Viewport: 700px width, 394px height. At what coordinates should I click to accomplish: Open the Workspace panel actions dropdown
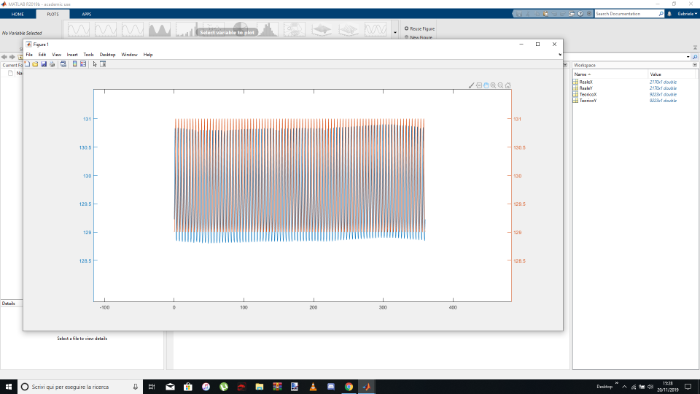pyautogui.click(x=695, y=65)
